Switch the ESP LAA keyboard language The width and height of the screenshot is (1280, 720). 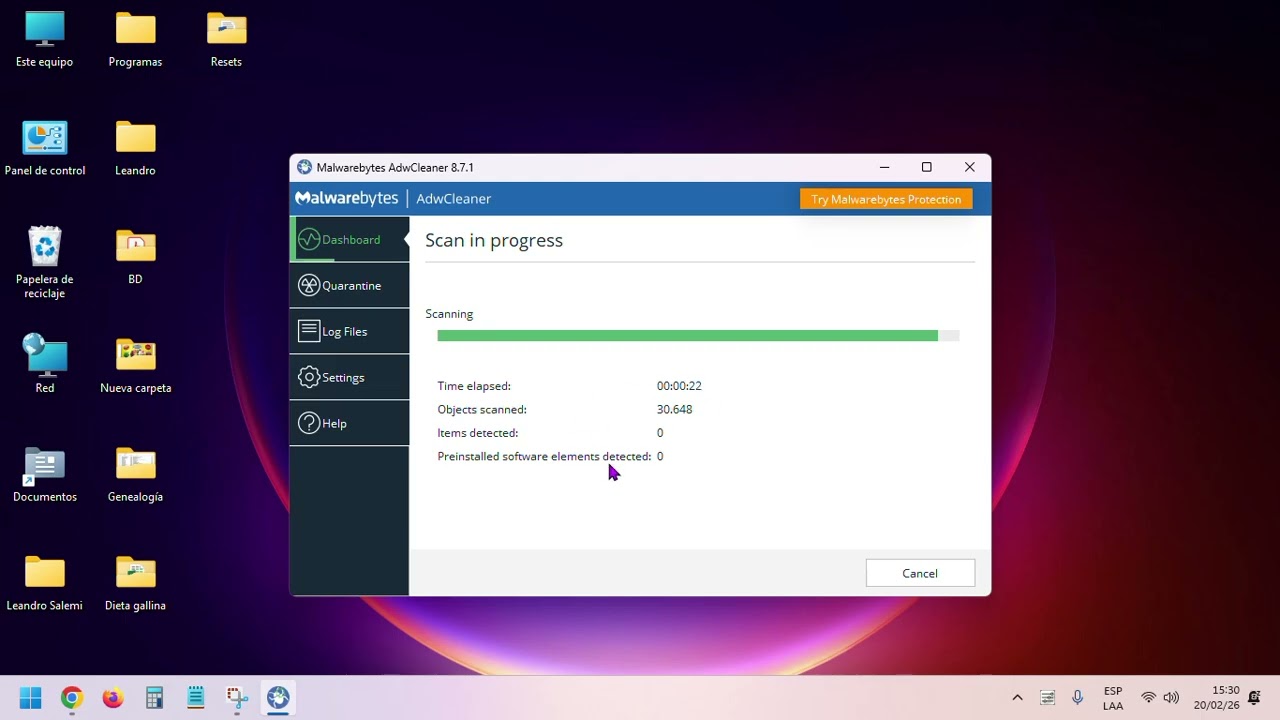tap(1113, 698)
